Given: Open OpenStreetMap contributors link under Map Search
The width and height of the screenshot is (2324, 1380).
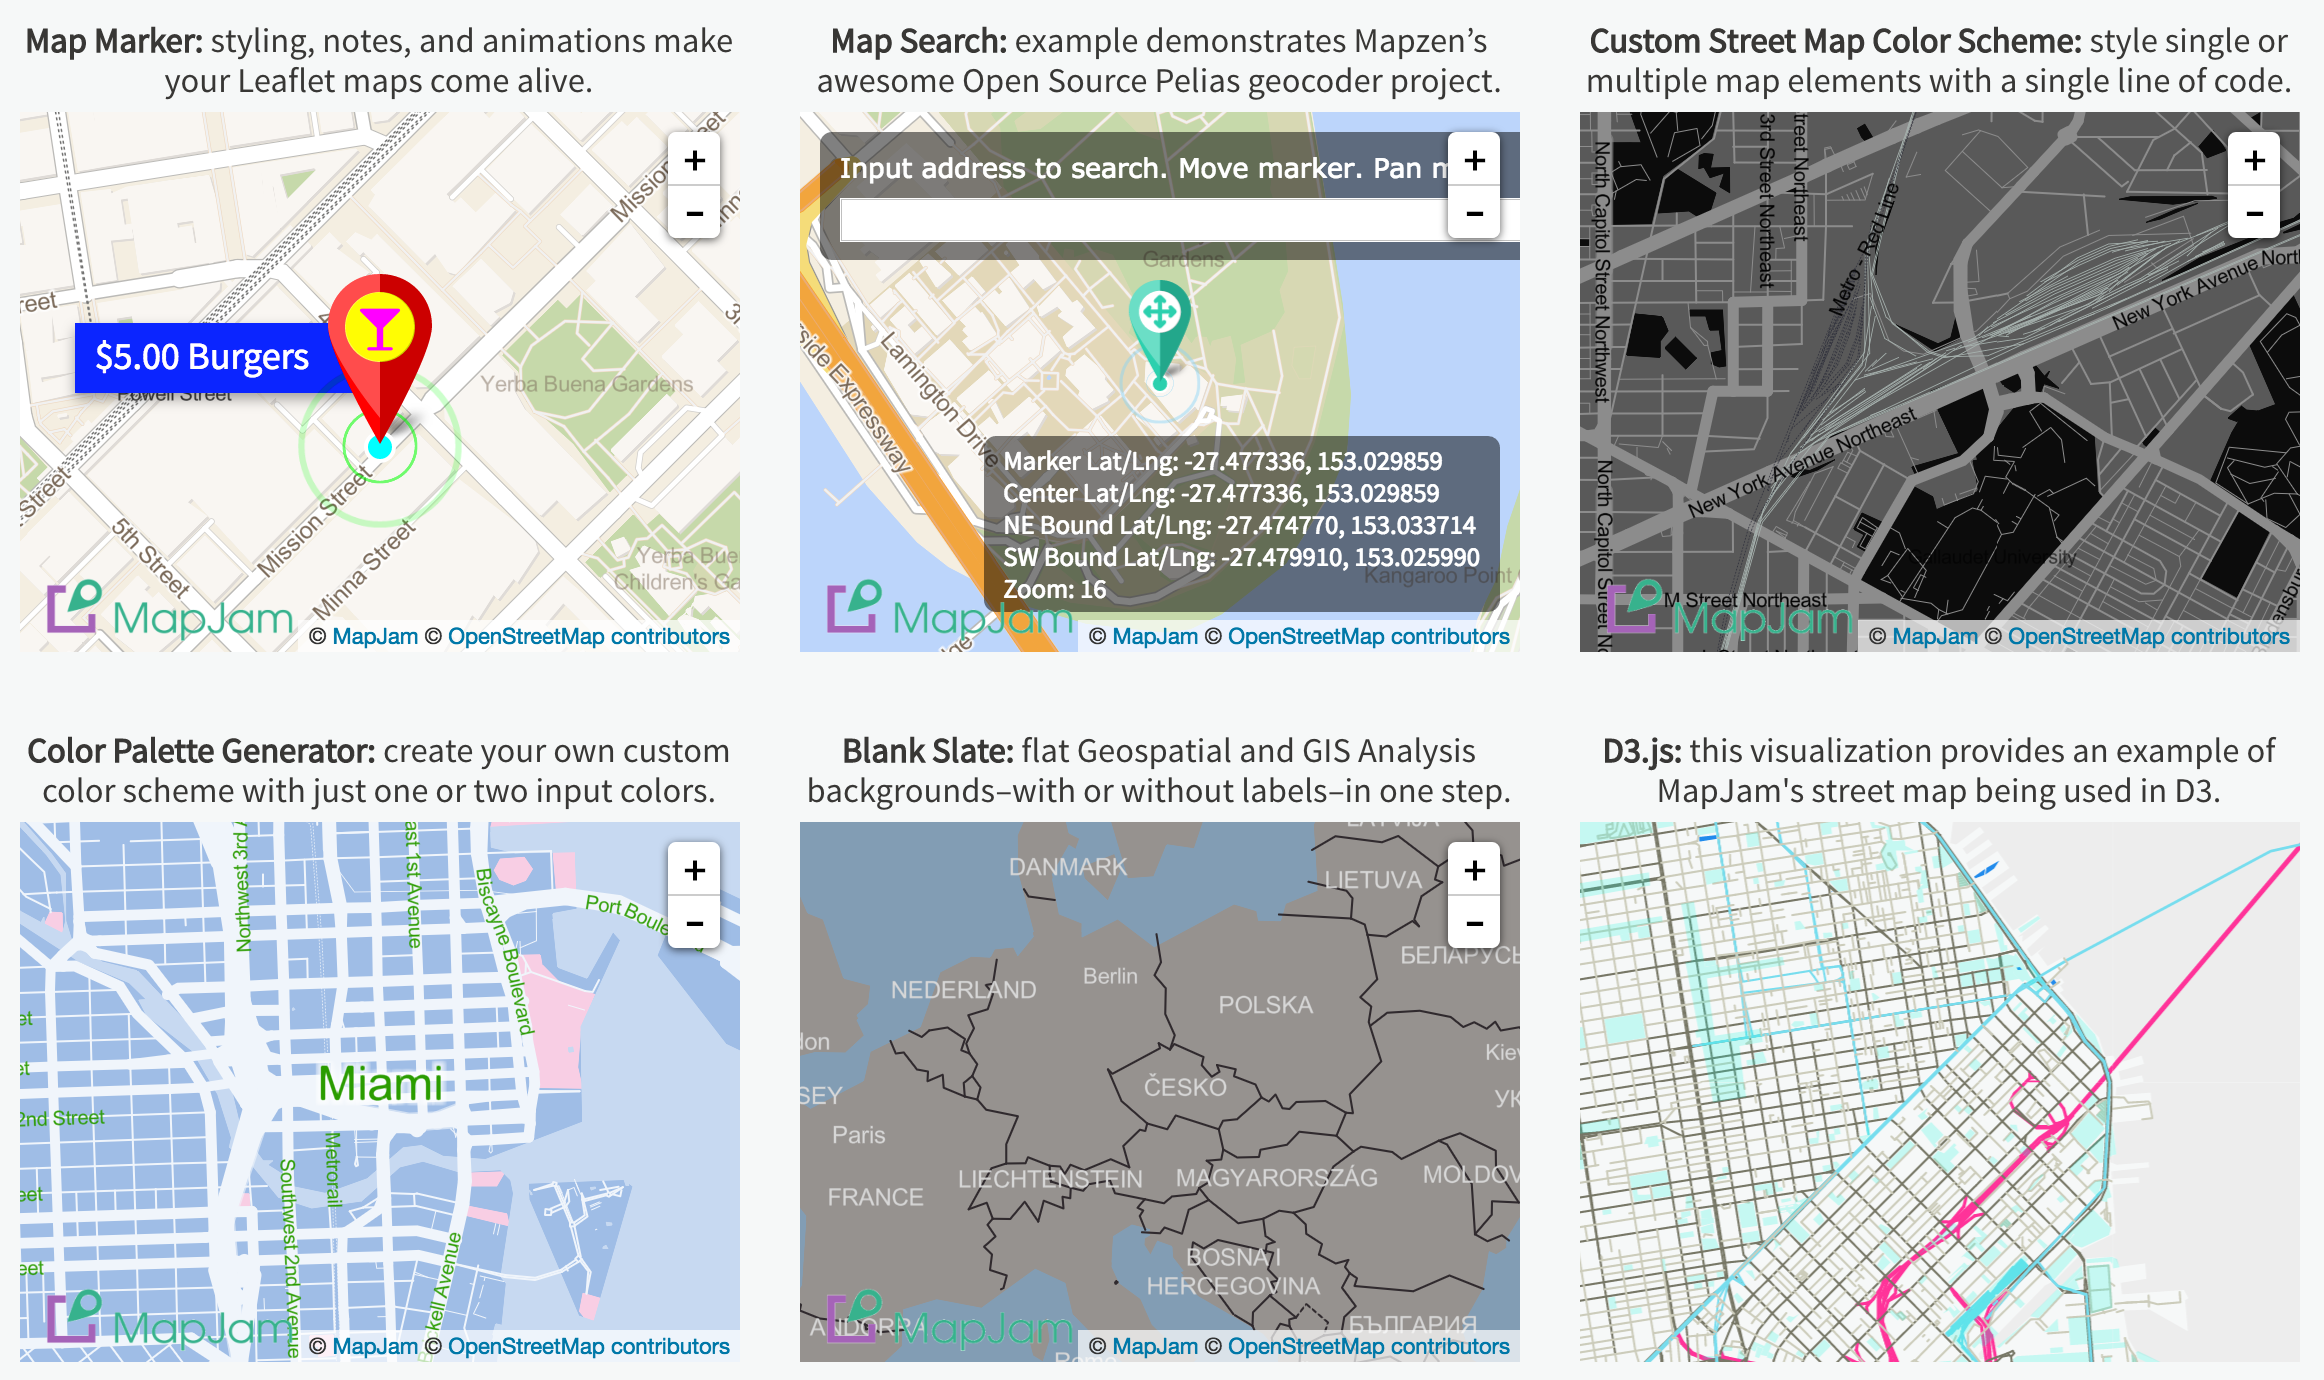Looking at the screenshot, I should [1368, 637].
